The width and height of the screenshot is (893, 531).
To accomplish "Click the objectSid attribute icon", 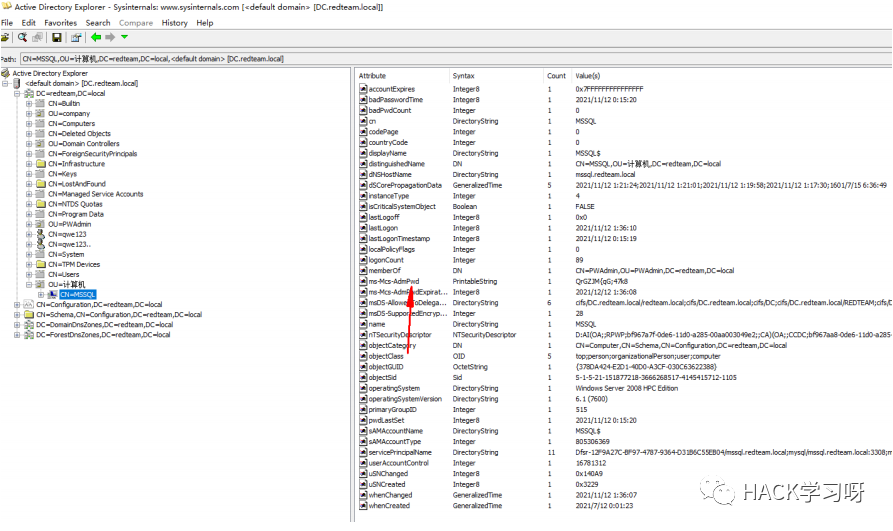I will 363,378.
